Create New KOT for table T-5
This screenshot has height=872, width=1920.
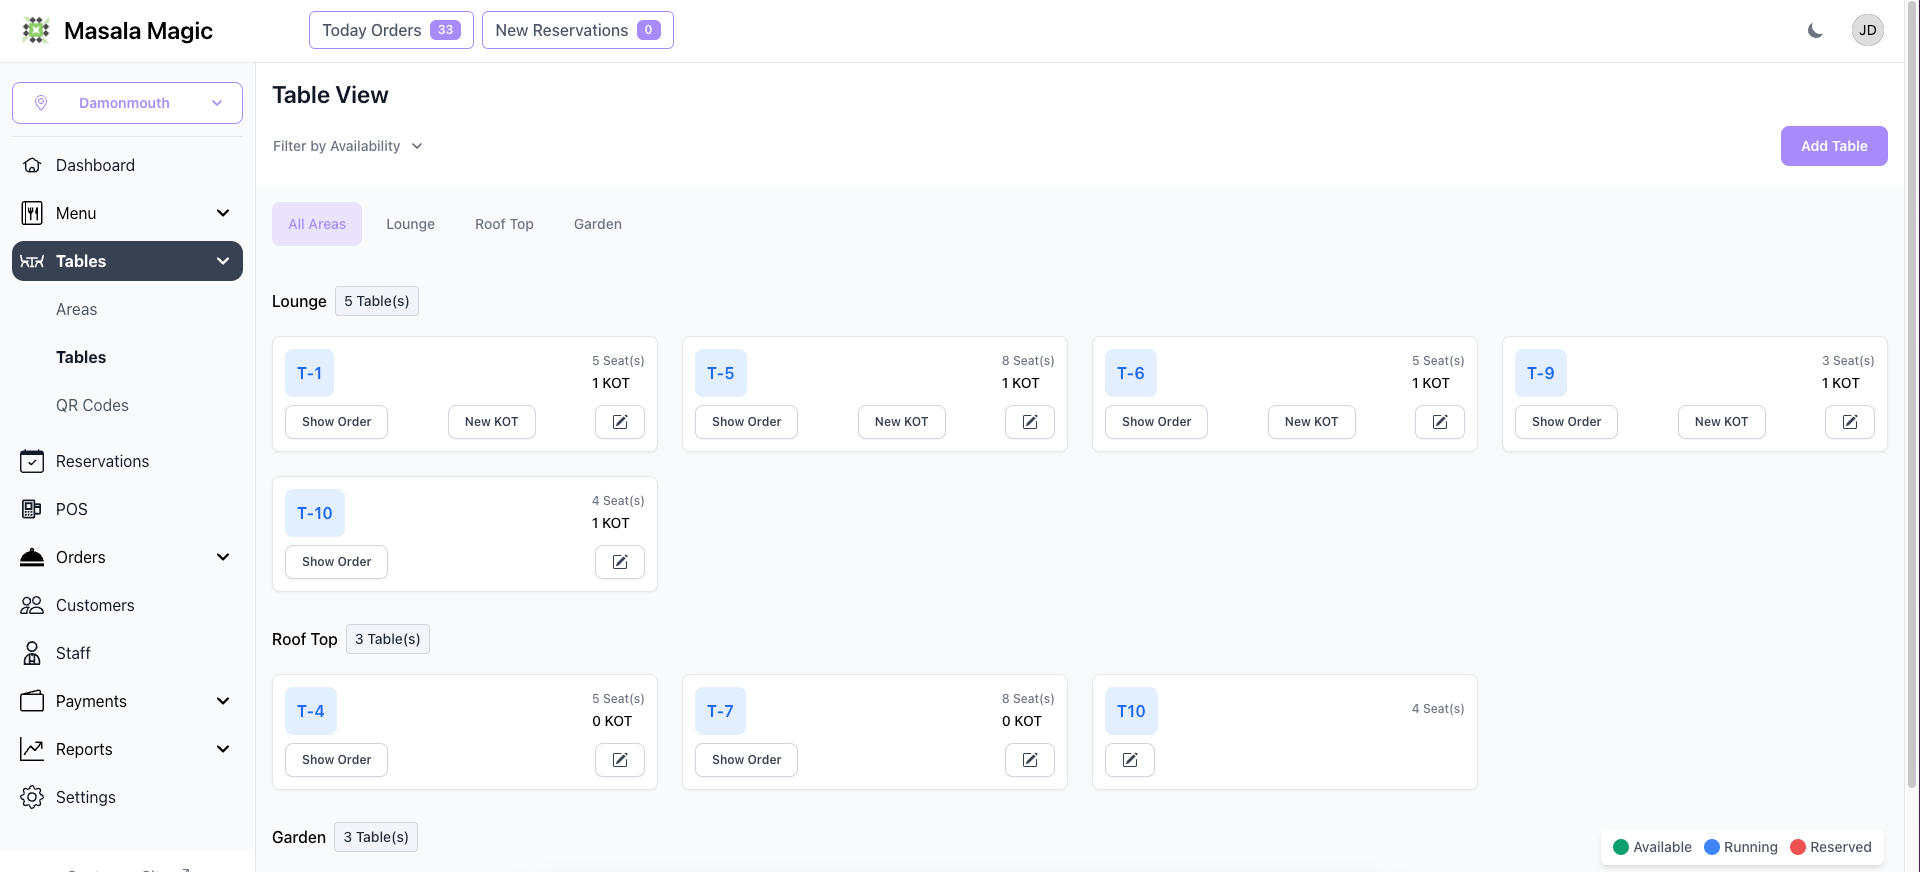click(901, 422)
